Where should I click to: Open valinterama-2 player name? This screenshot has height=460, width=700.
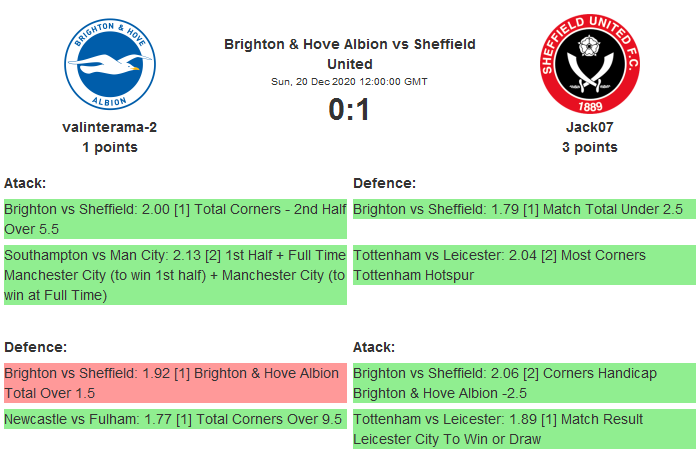click(x=110, y=127)
